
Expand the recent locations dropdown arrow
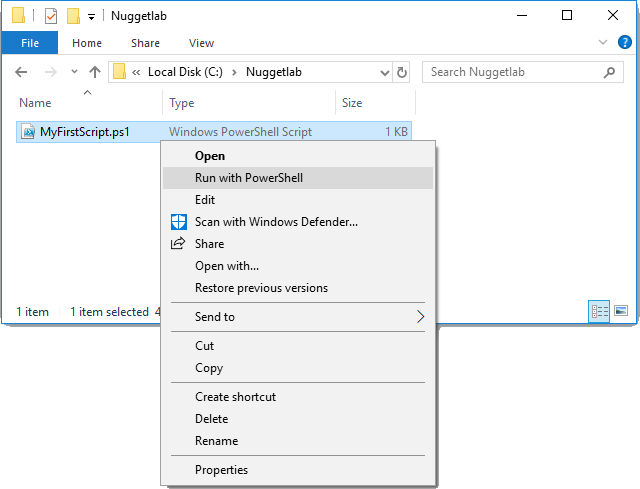point(74,72)
